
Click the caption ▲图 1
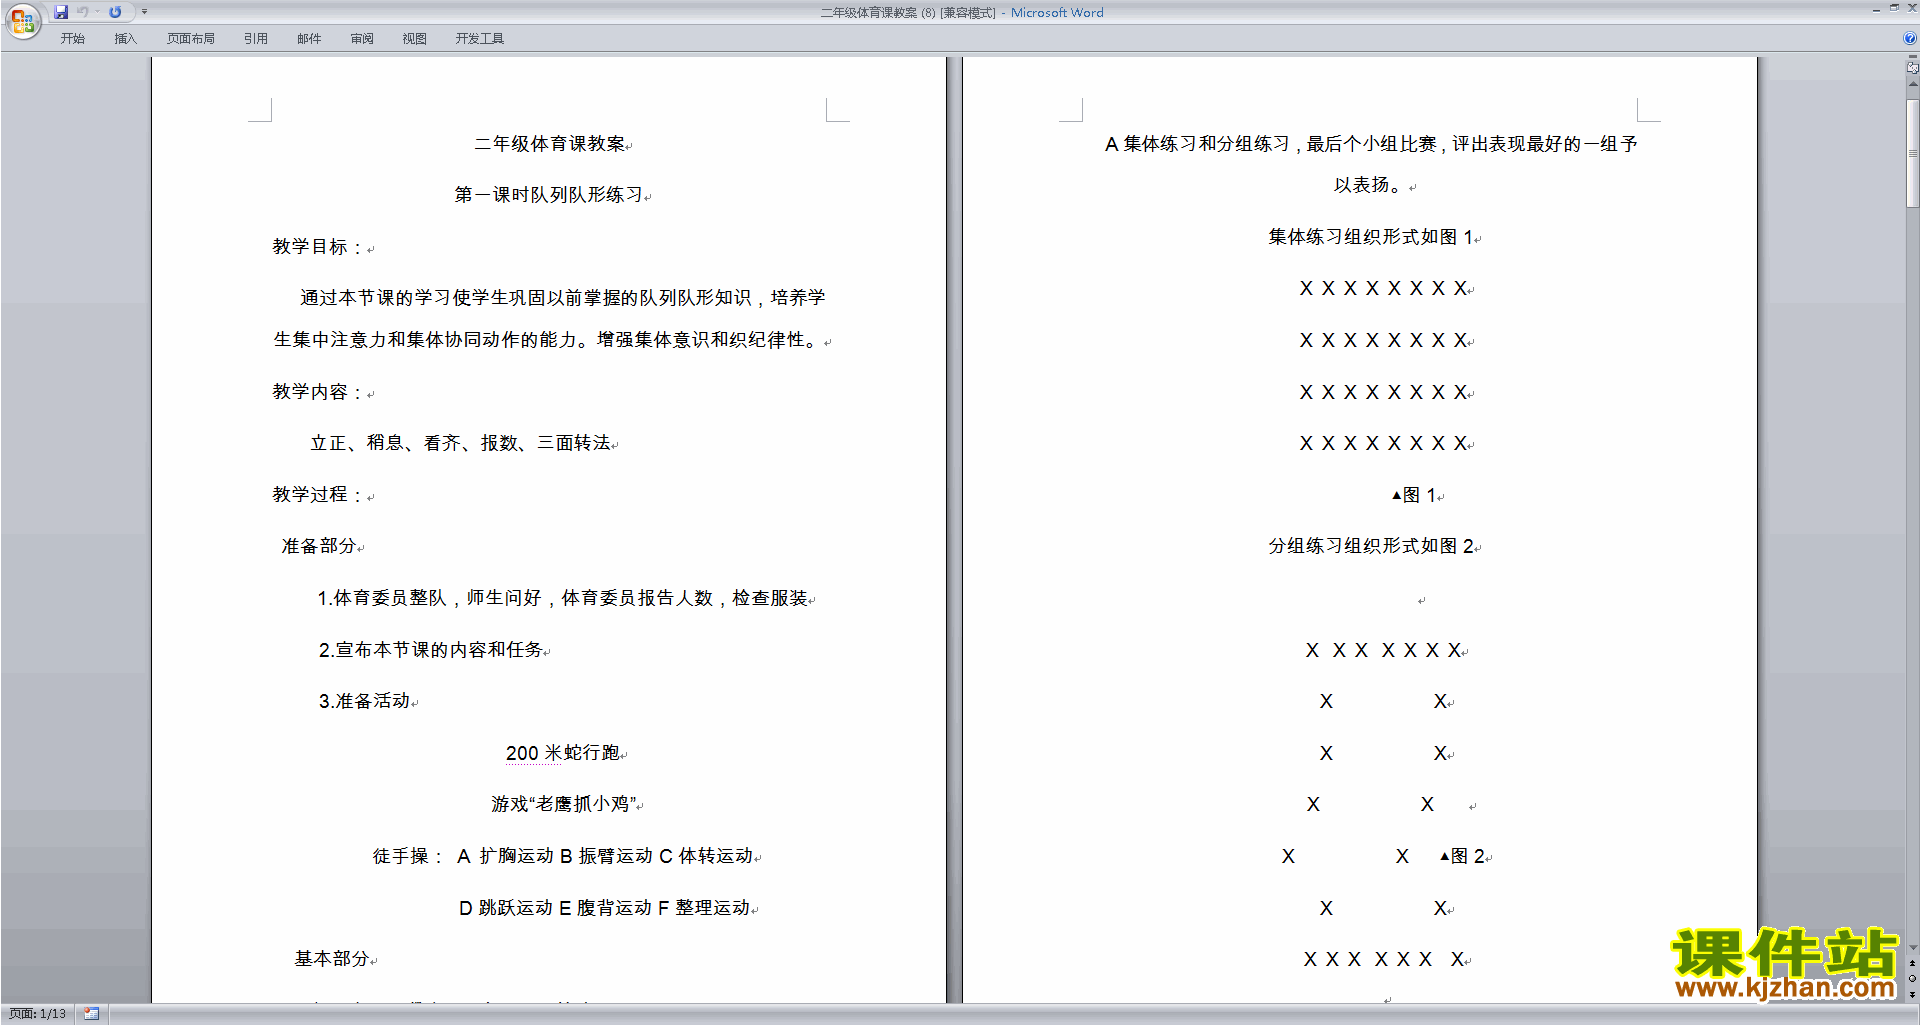point(1414,495)
